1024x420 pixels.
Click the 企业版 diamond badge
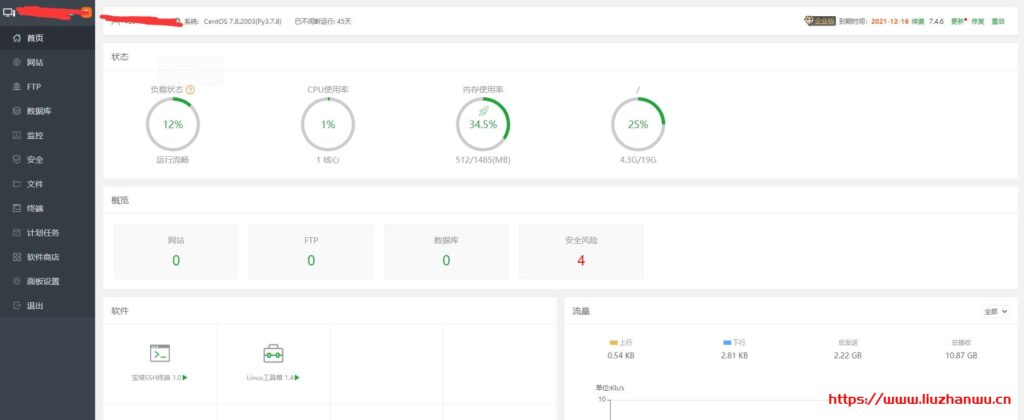819,20
